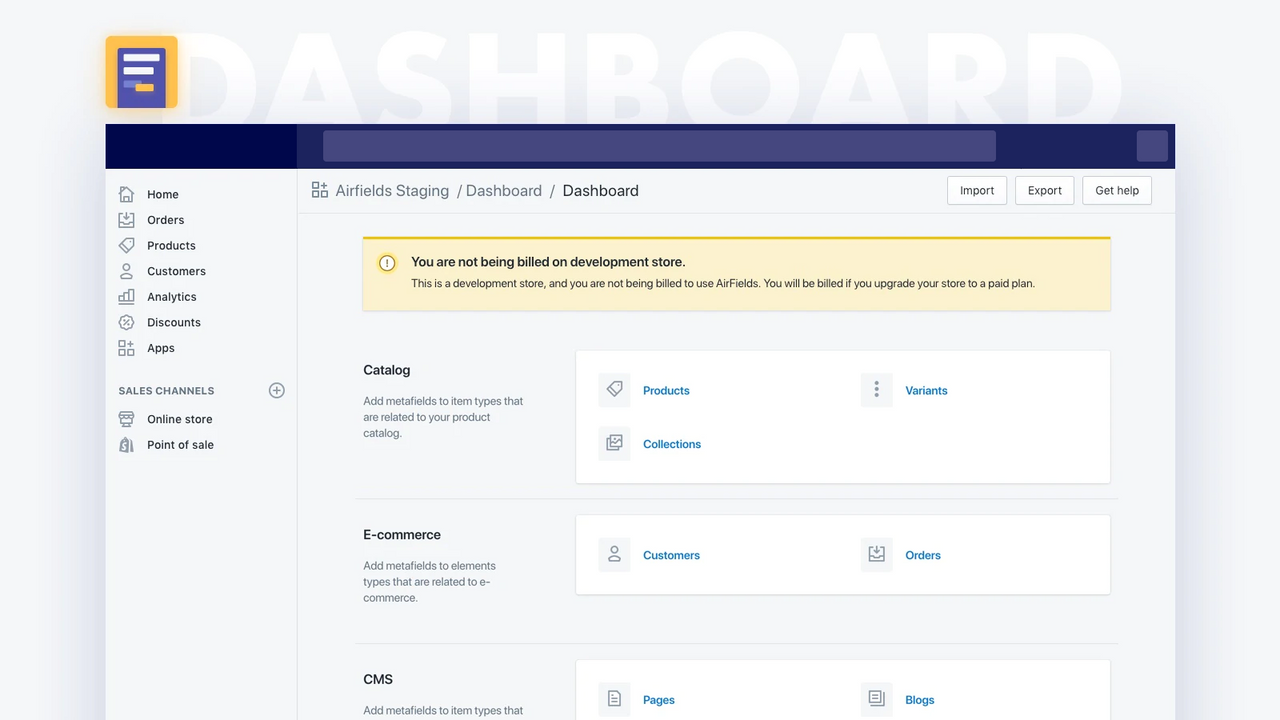Click the Export button
The width and height of the screenshot is (1280, 720).
[1044, 190]
